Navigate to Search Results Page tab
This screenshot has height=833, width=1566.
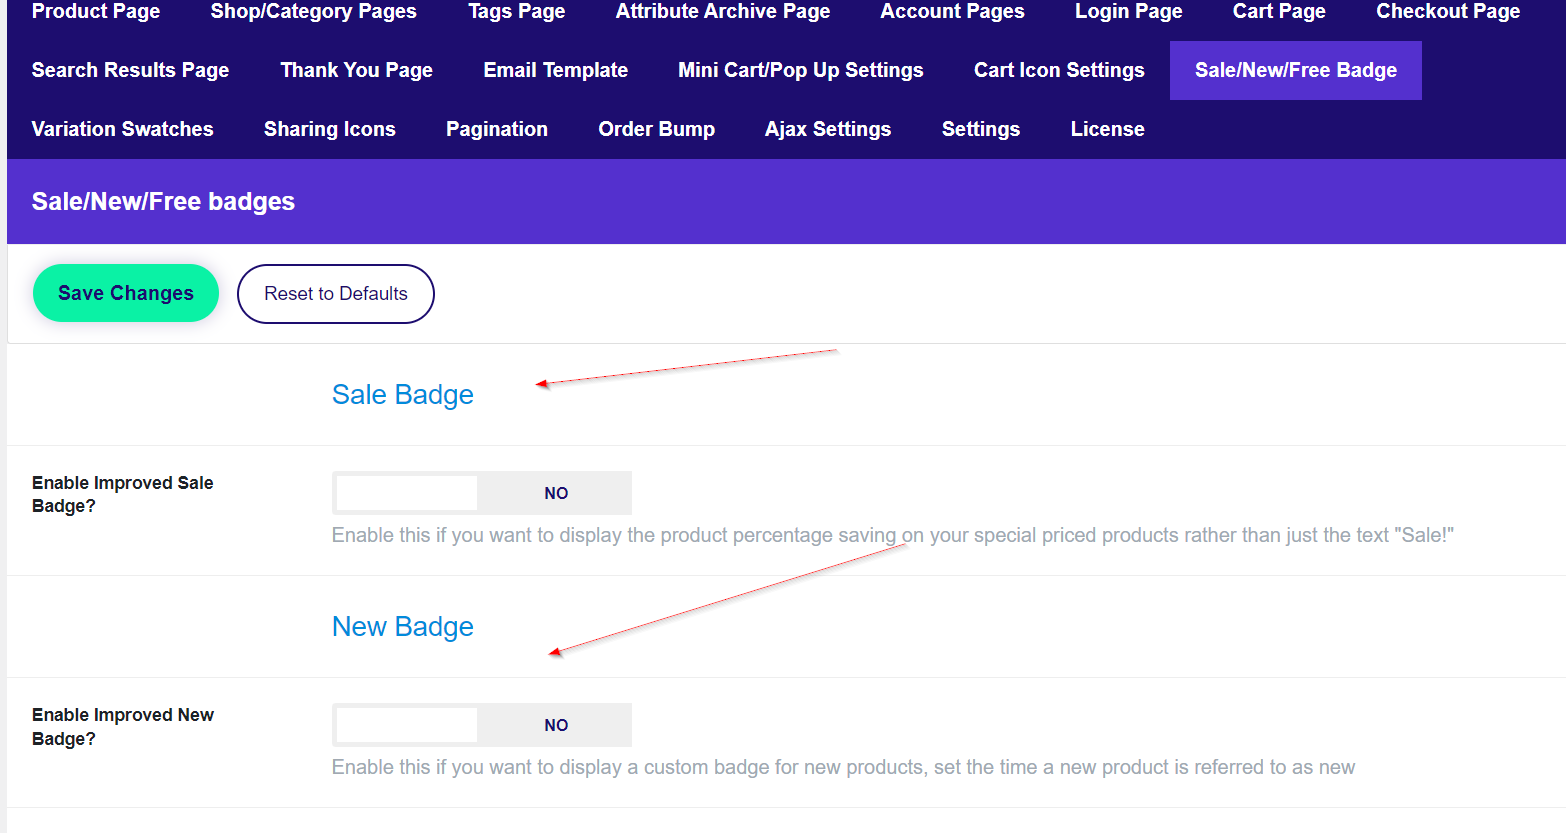(x=130, y=70)
